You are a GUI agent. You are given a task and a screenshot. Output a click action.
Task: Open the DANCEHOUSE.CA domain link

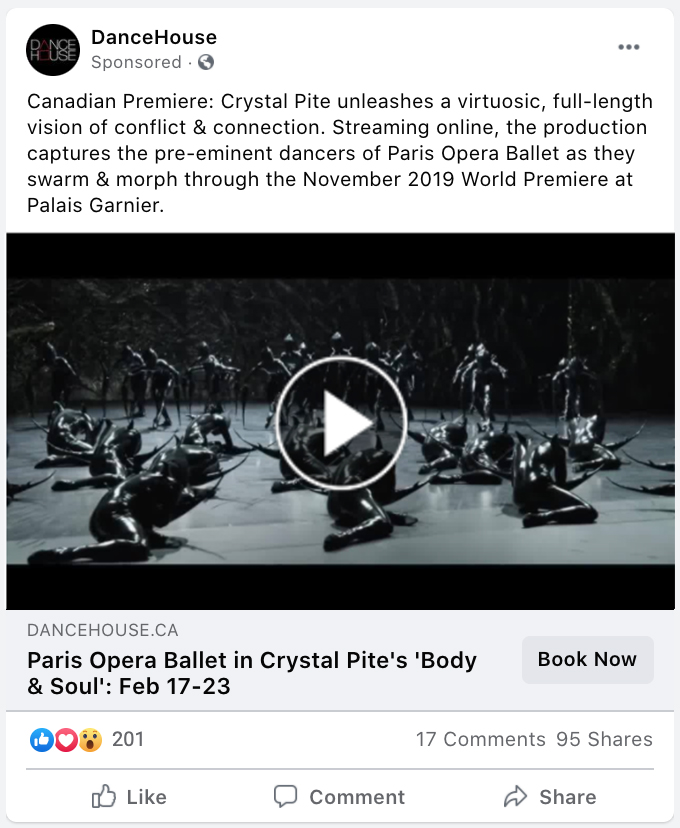coord(103,631)
